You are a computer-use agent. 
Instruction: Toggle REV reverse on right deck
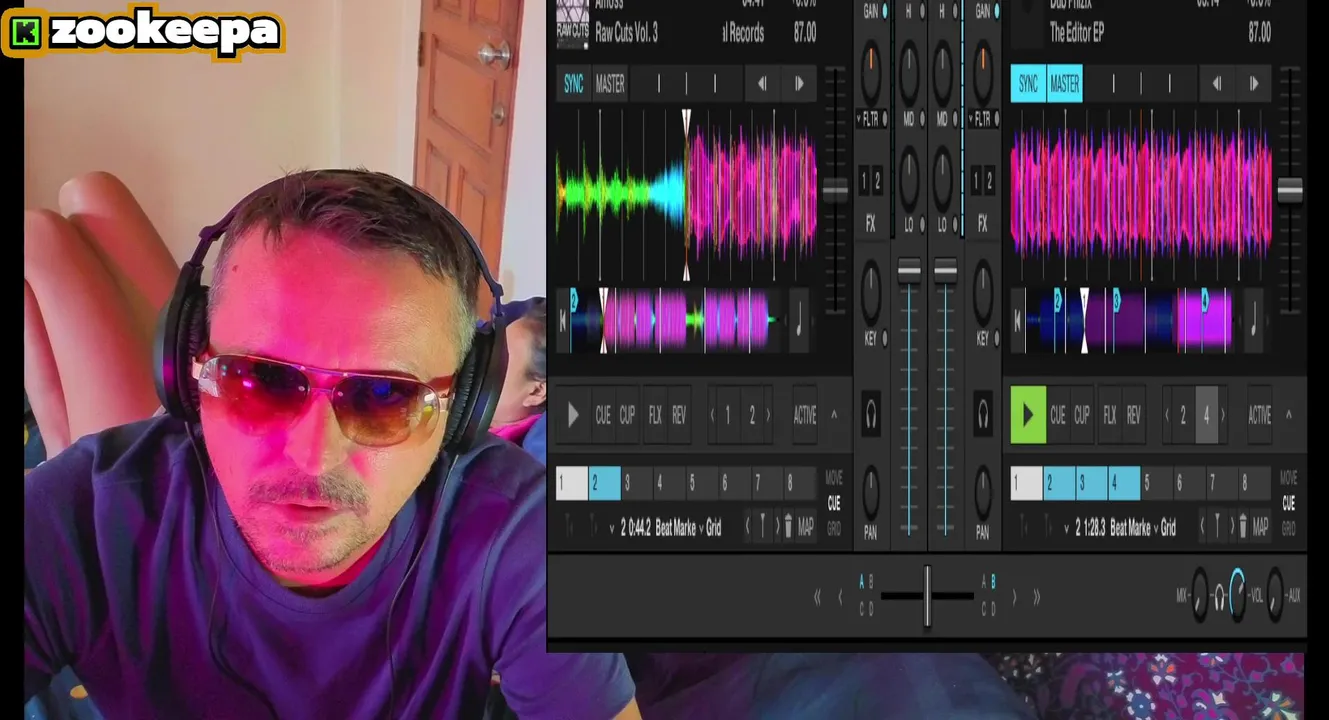[x=1133, y=415]
